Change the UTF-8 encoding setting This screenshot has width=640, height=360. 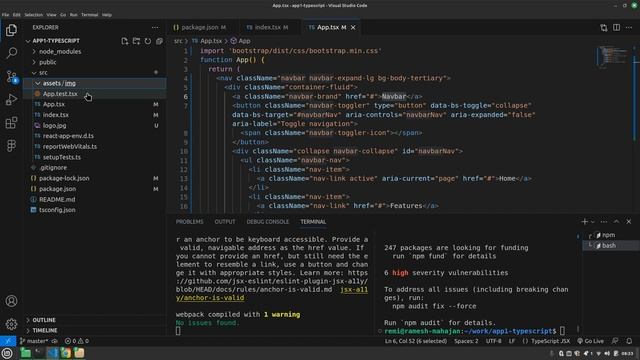493,341
